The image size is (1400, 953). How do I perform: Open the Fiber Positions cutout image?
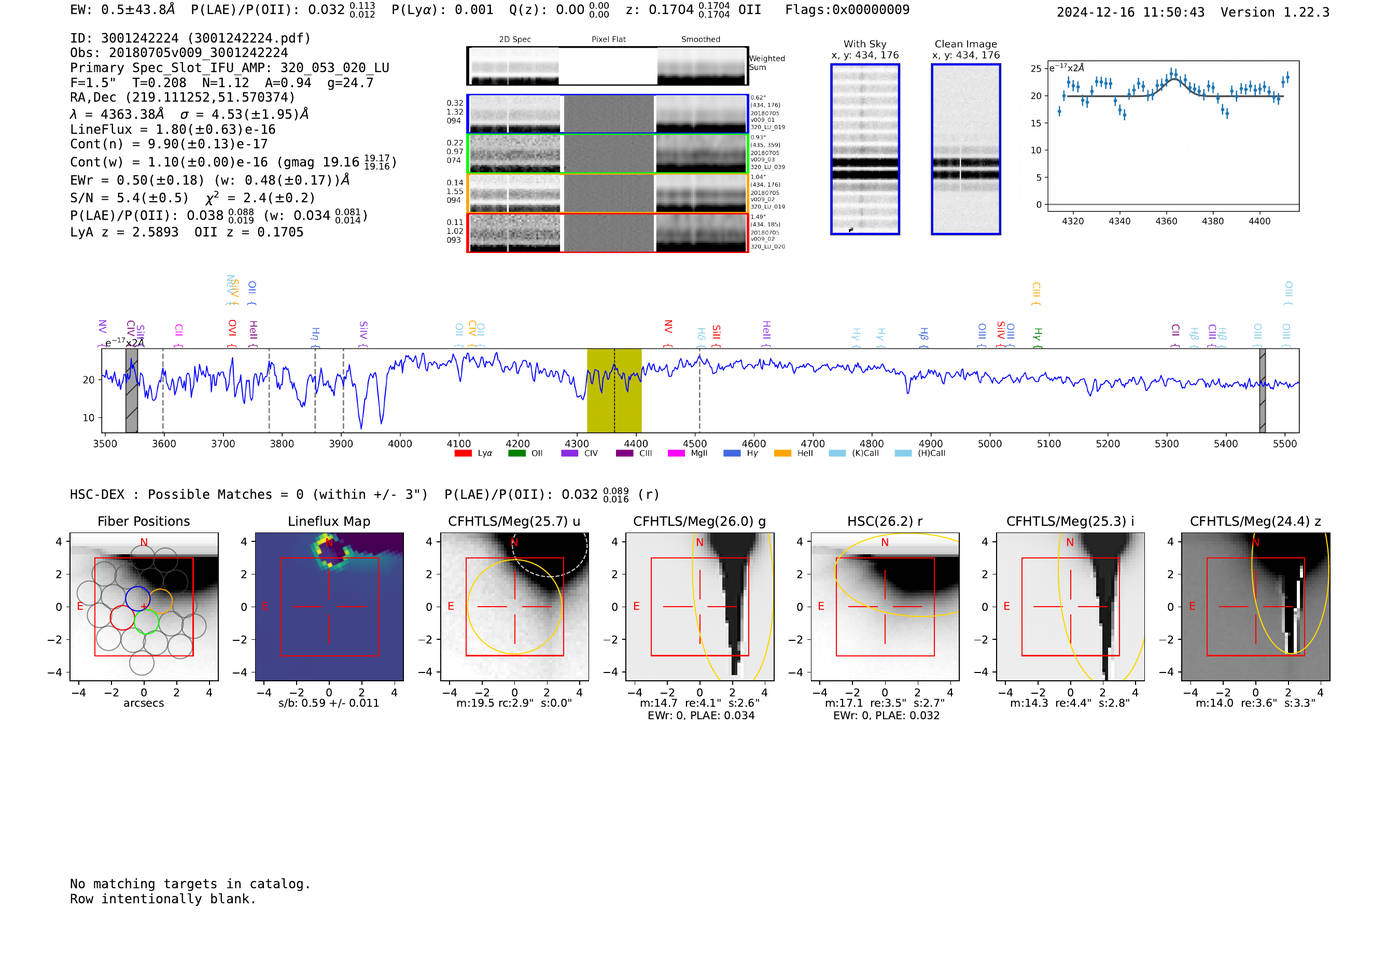(x=144, y=607)
